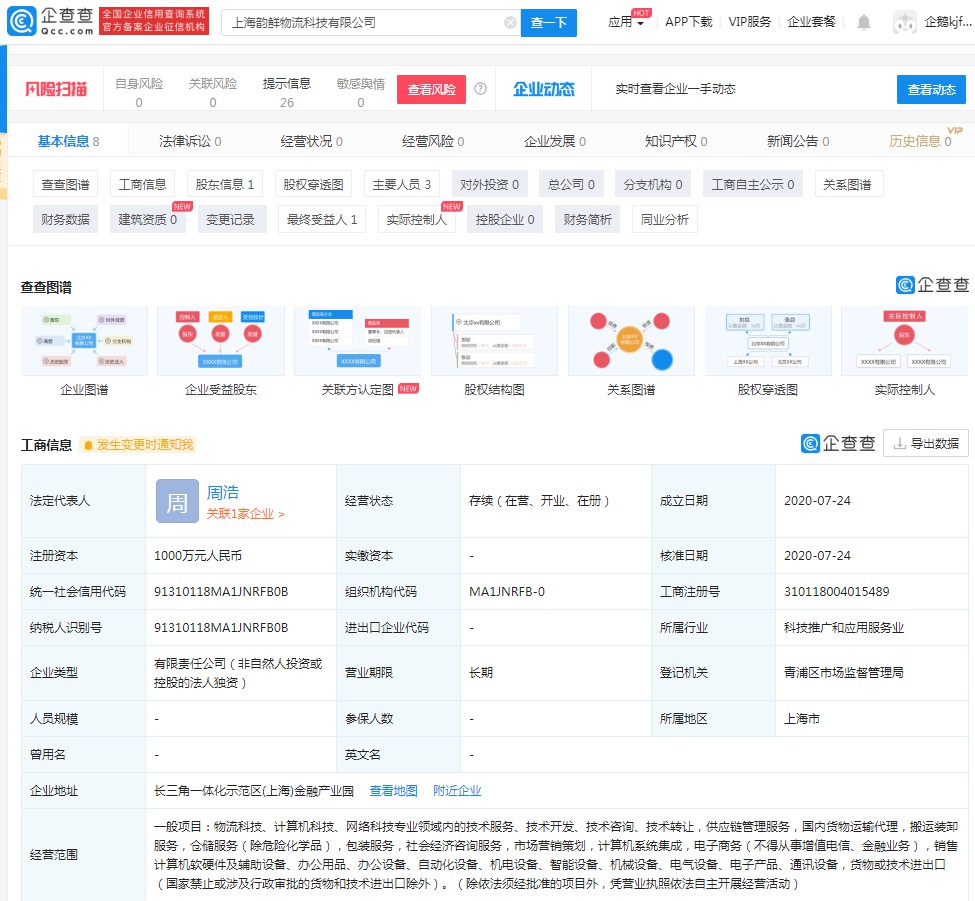Switch to the 新闻公告 tab

[798, 141]
